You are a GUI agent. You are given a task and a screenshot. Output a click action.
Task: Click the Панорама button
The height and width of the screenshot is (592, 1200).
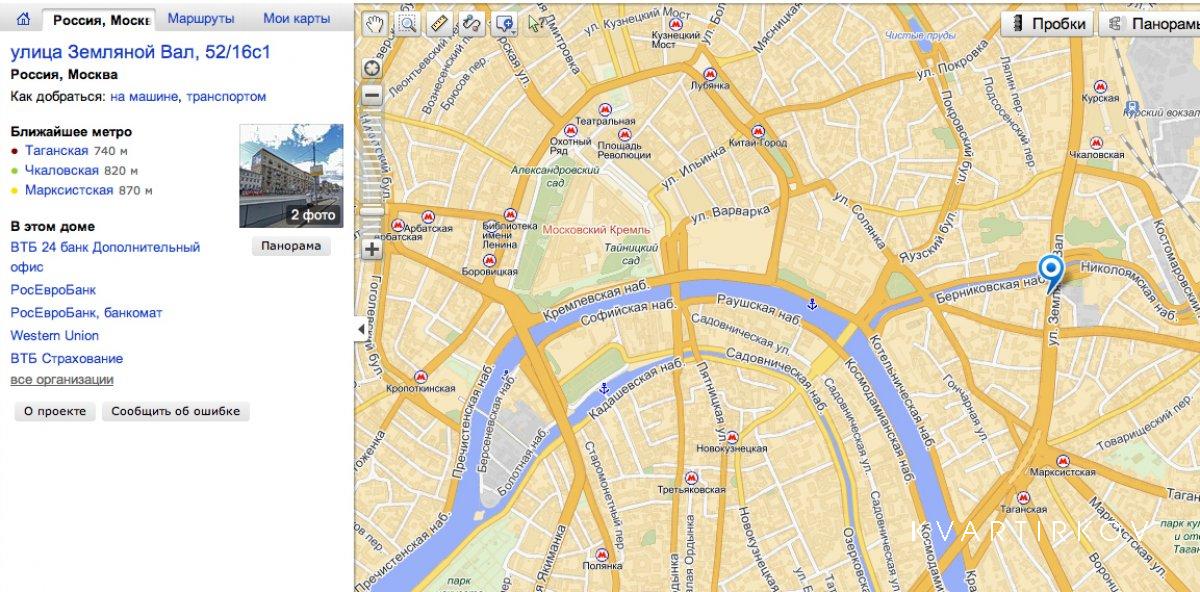(291, 246)
